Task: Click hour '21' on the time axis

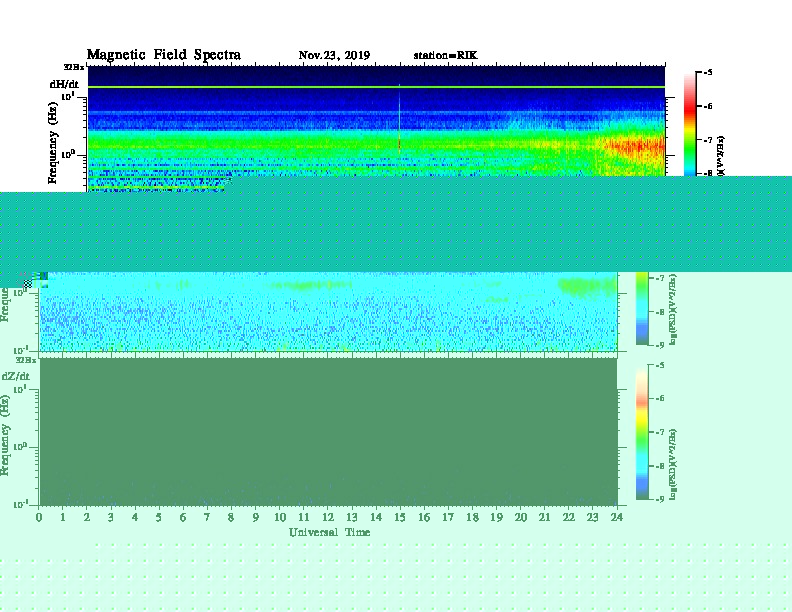Action: (544, 517)
